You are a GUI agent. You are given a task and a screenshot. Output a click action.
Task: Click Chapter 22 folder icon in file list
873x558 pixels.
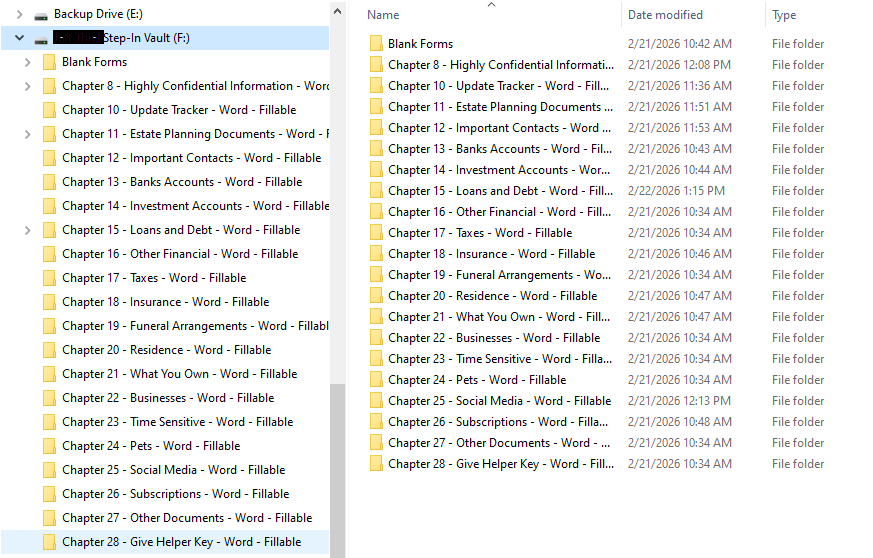pos(376,337)
